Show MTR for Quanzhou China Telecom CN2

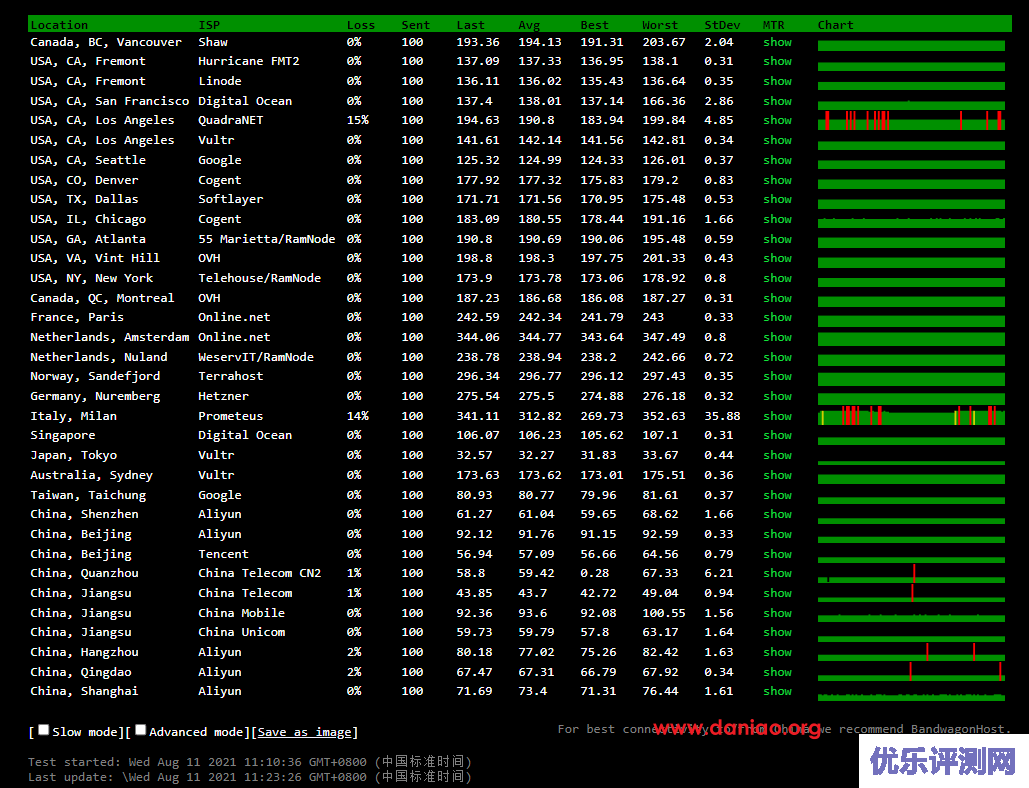click(778, 573)
